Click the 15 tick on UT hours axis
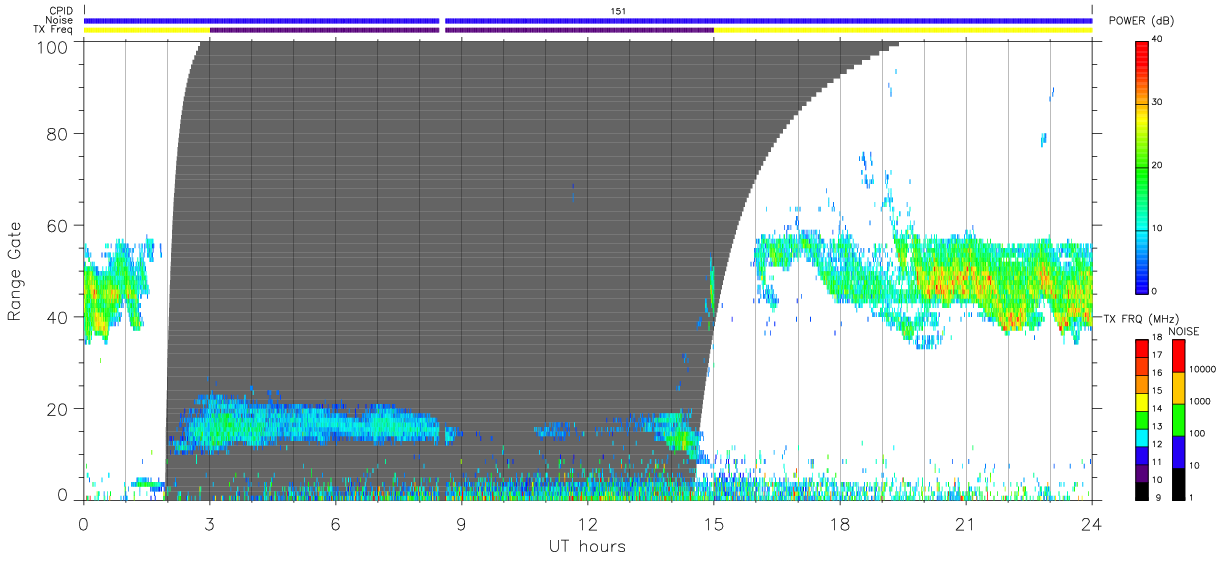The width and height of the screenshot is (1228, 567). 714,524
